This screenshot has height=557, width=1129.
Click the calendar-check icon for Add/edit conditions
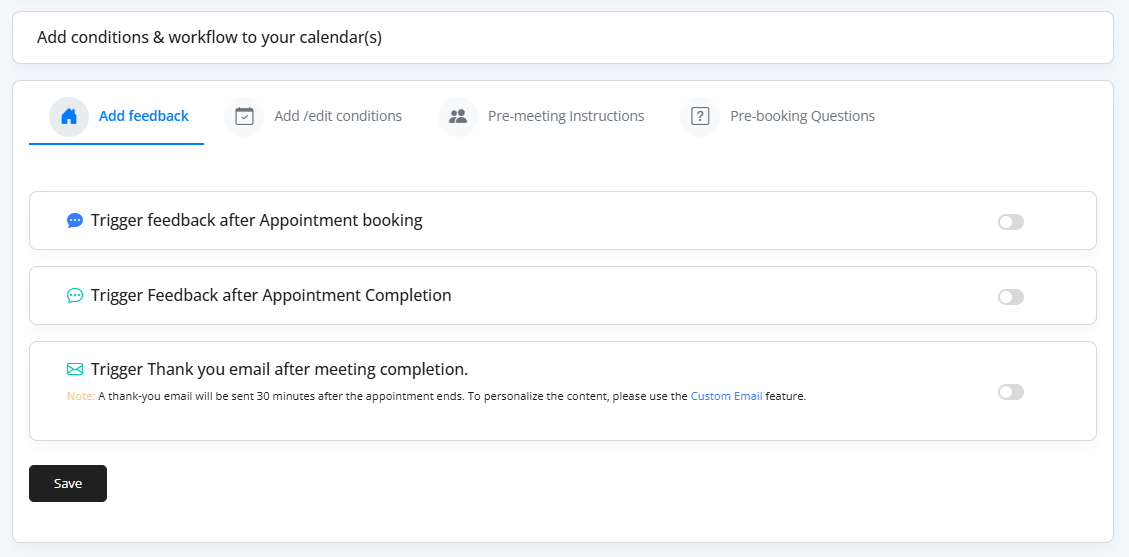pyautogui.click(x=244, y=116)
